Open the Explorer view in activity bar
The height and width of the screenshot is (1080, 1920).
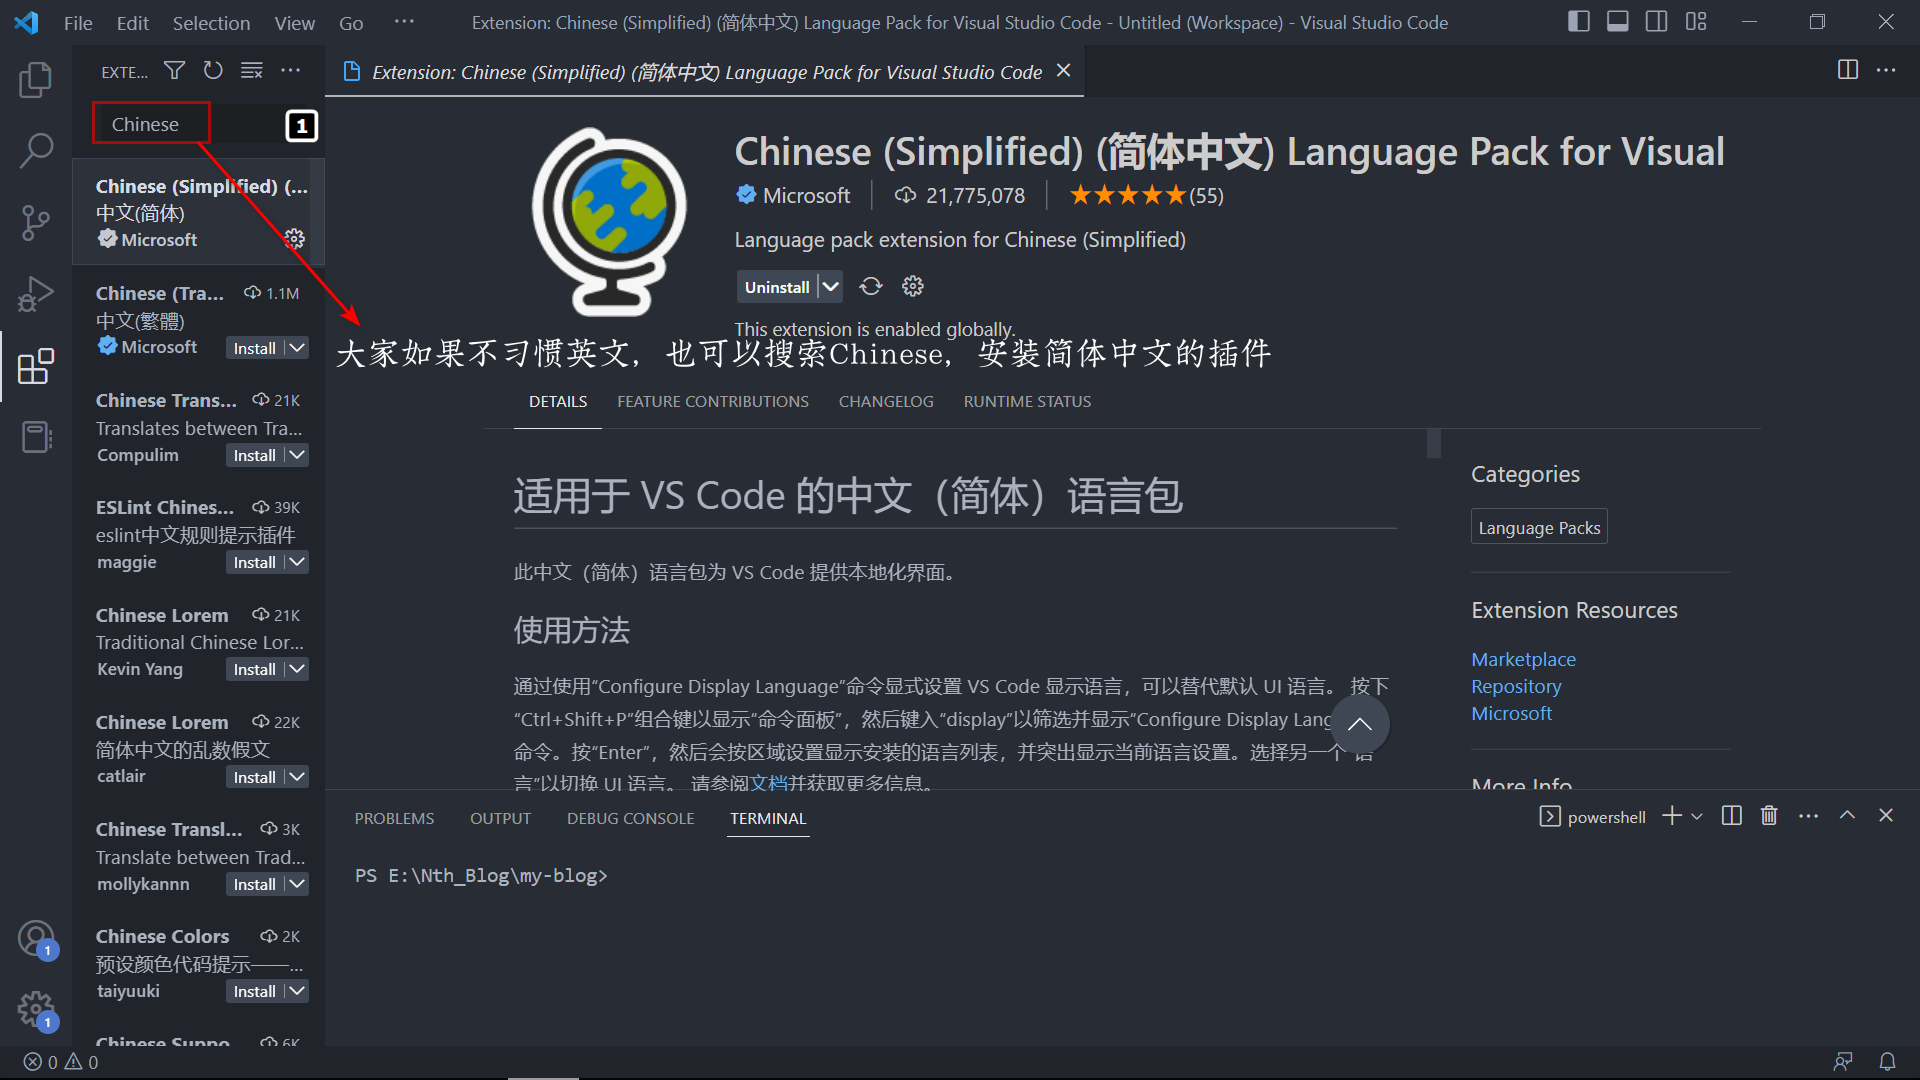pyautogui.click(x=36, y=80)
